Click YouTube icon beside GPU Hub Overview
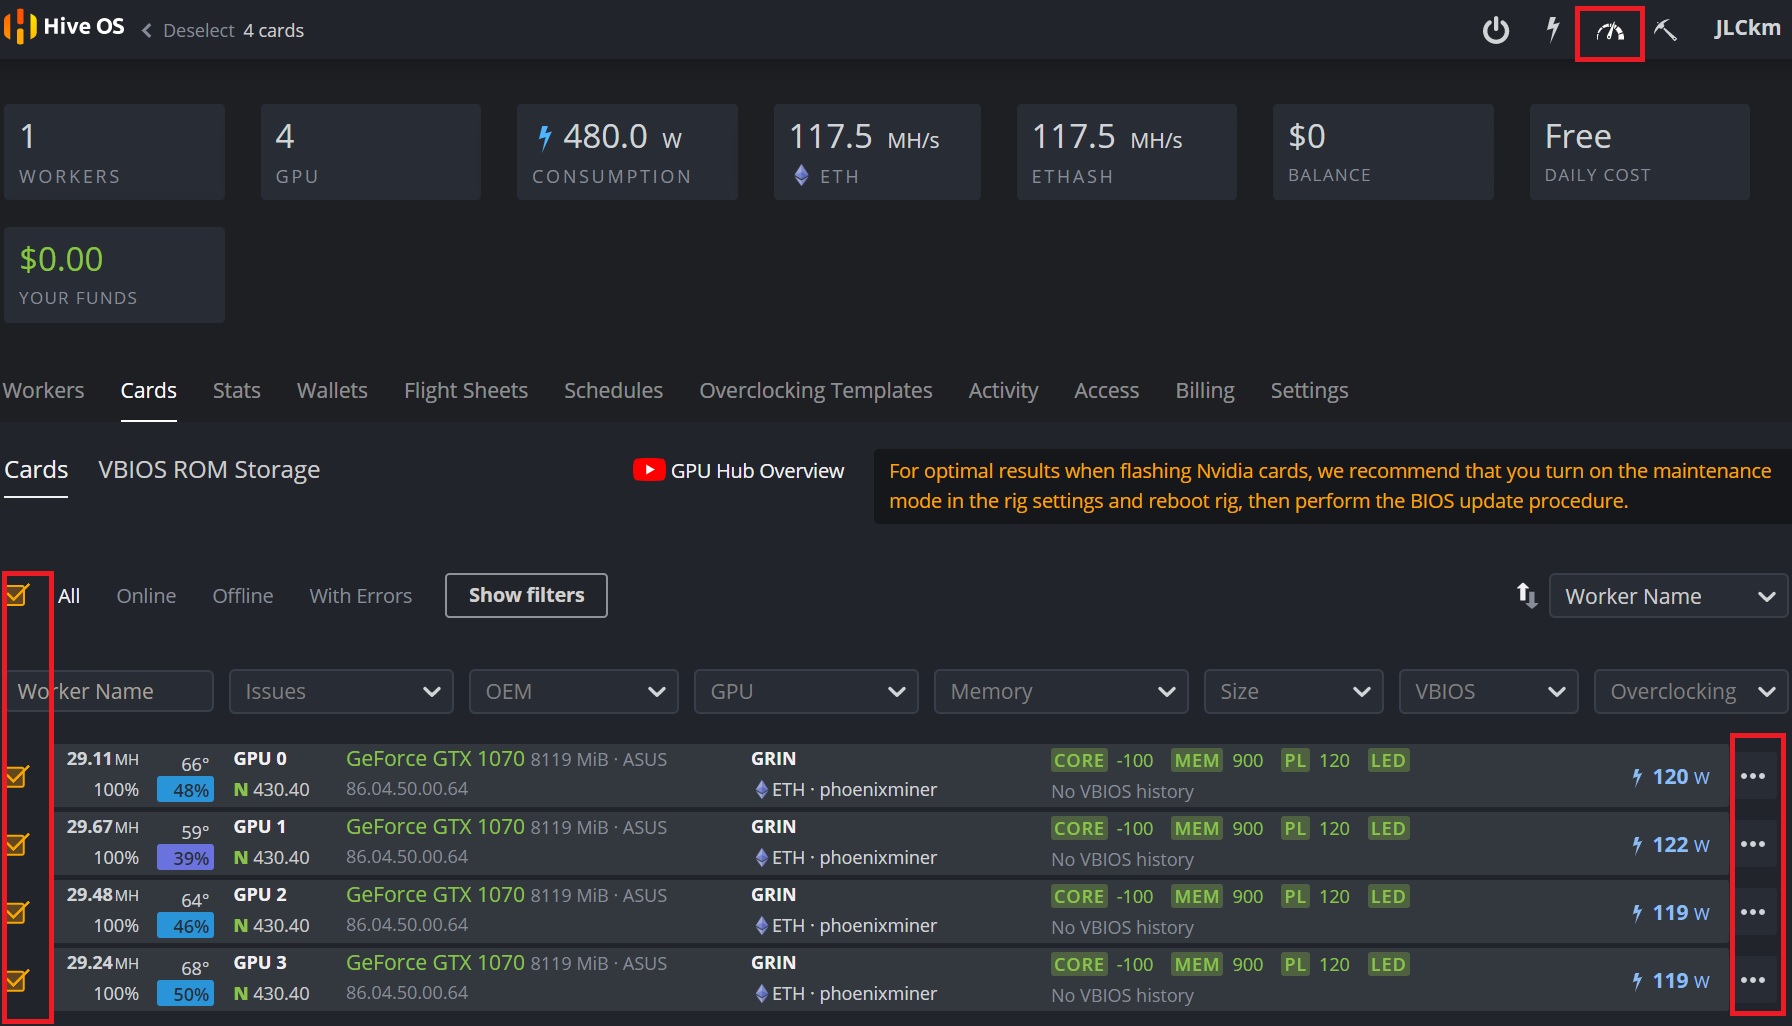Screen dimensions: 1792x1026 tap(649, 470)
